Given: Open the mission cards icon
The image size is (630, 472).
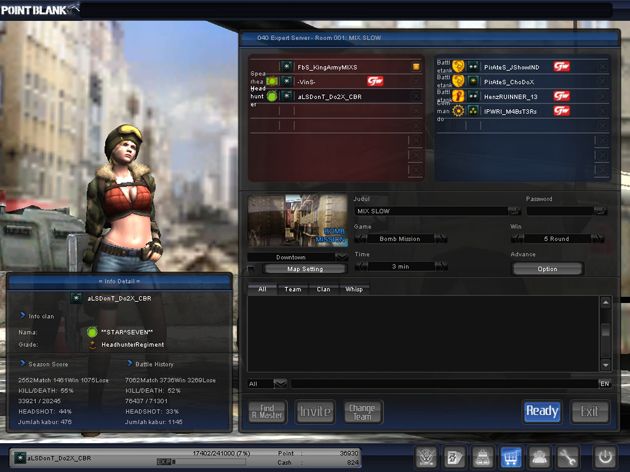Looking at the screenshot, I should [455, 457].
